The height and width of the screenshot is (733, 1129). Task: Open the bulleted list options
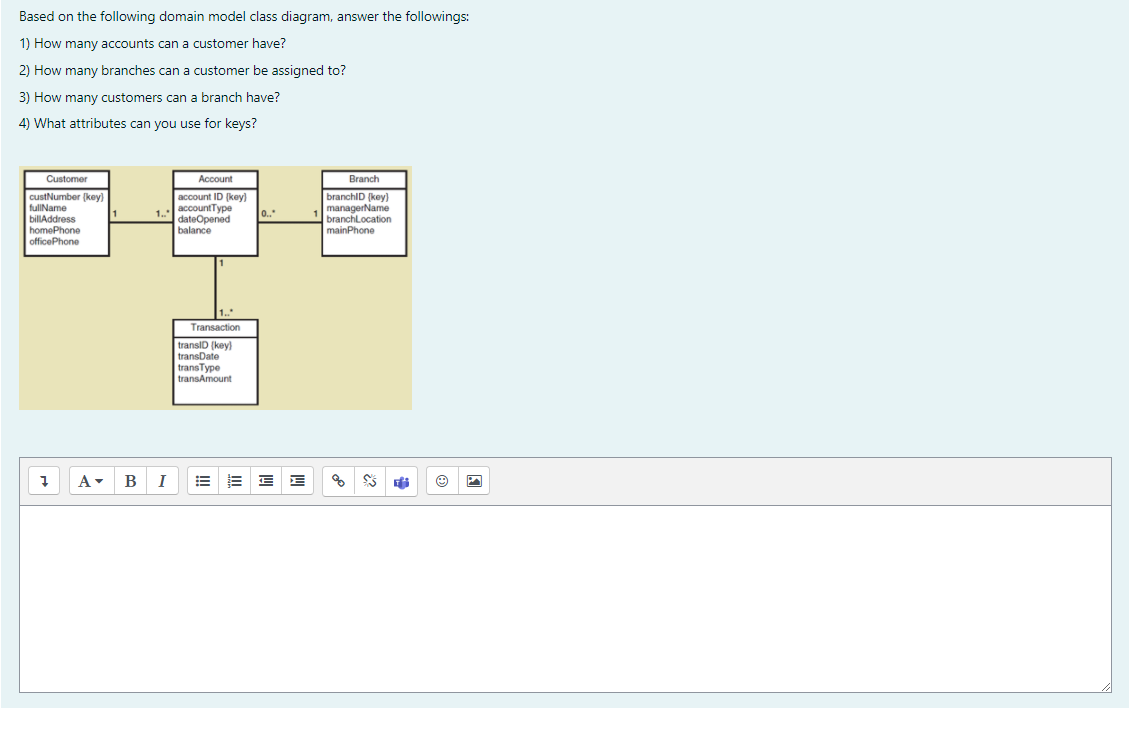(x=202, y=480)
